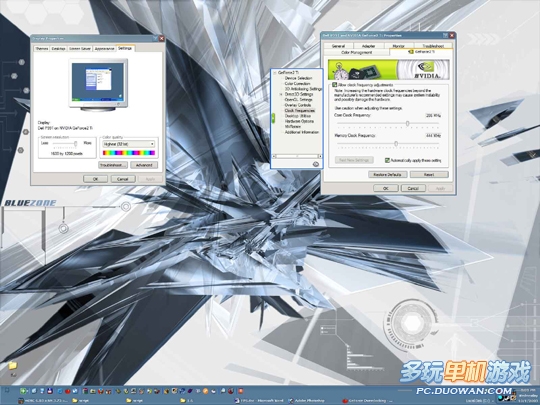Viewport: 540px width, 405px height.
Task: Open the Screen Saver tab
Action: tap(80, 49)
